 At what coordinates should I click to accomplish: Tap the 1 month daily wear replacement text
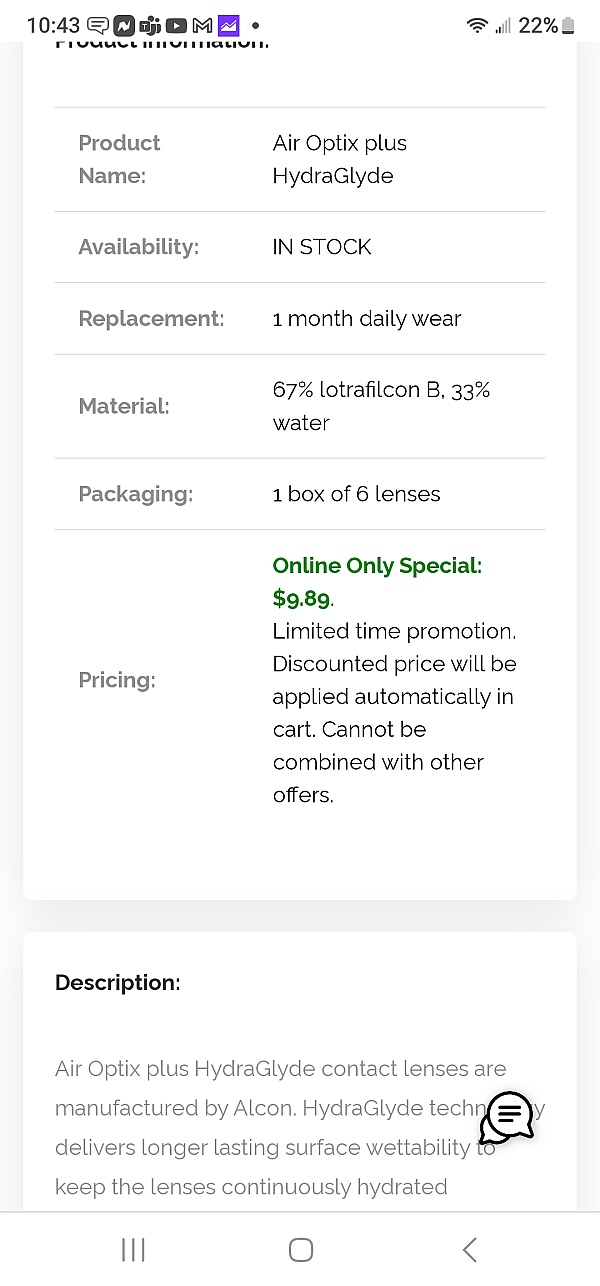point(366,318)
